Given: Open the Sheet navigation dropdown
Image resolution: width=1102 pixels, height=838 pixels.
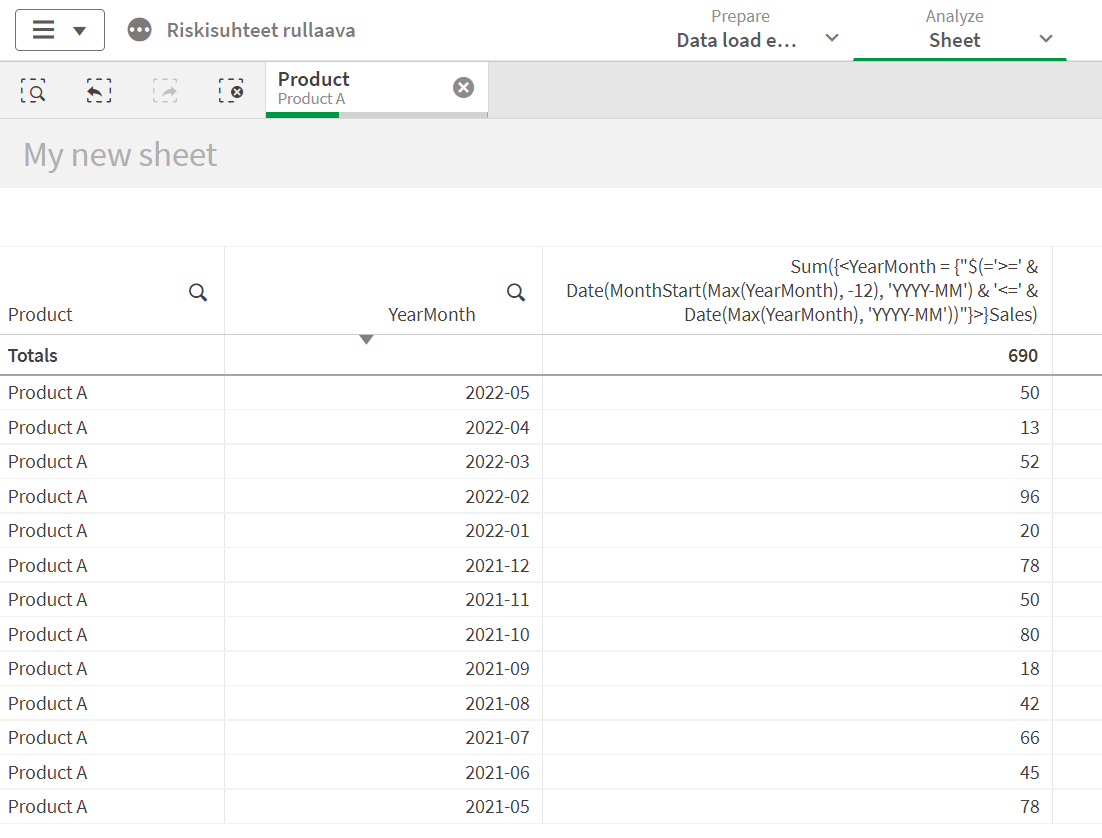Looking at the screenshot, I should (1046, 39).
